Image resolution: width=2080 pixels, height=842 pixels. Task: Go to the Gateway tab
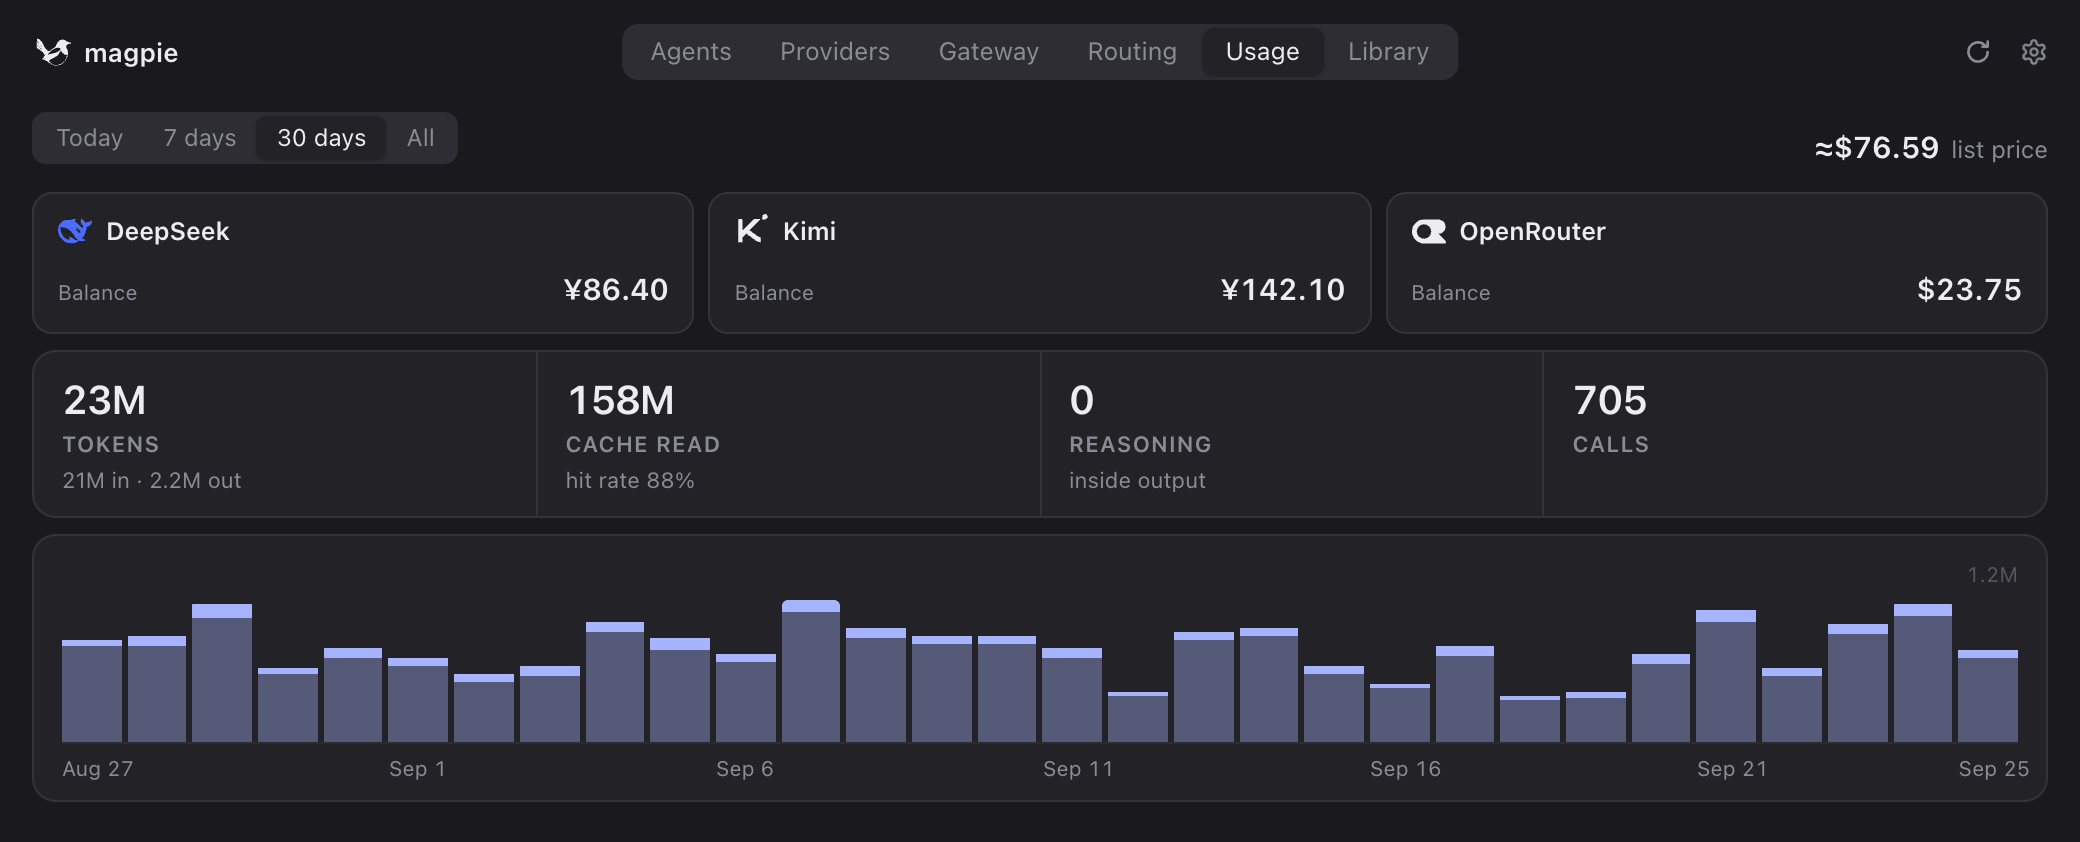click(x=989, y=52)
